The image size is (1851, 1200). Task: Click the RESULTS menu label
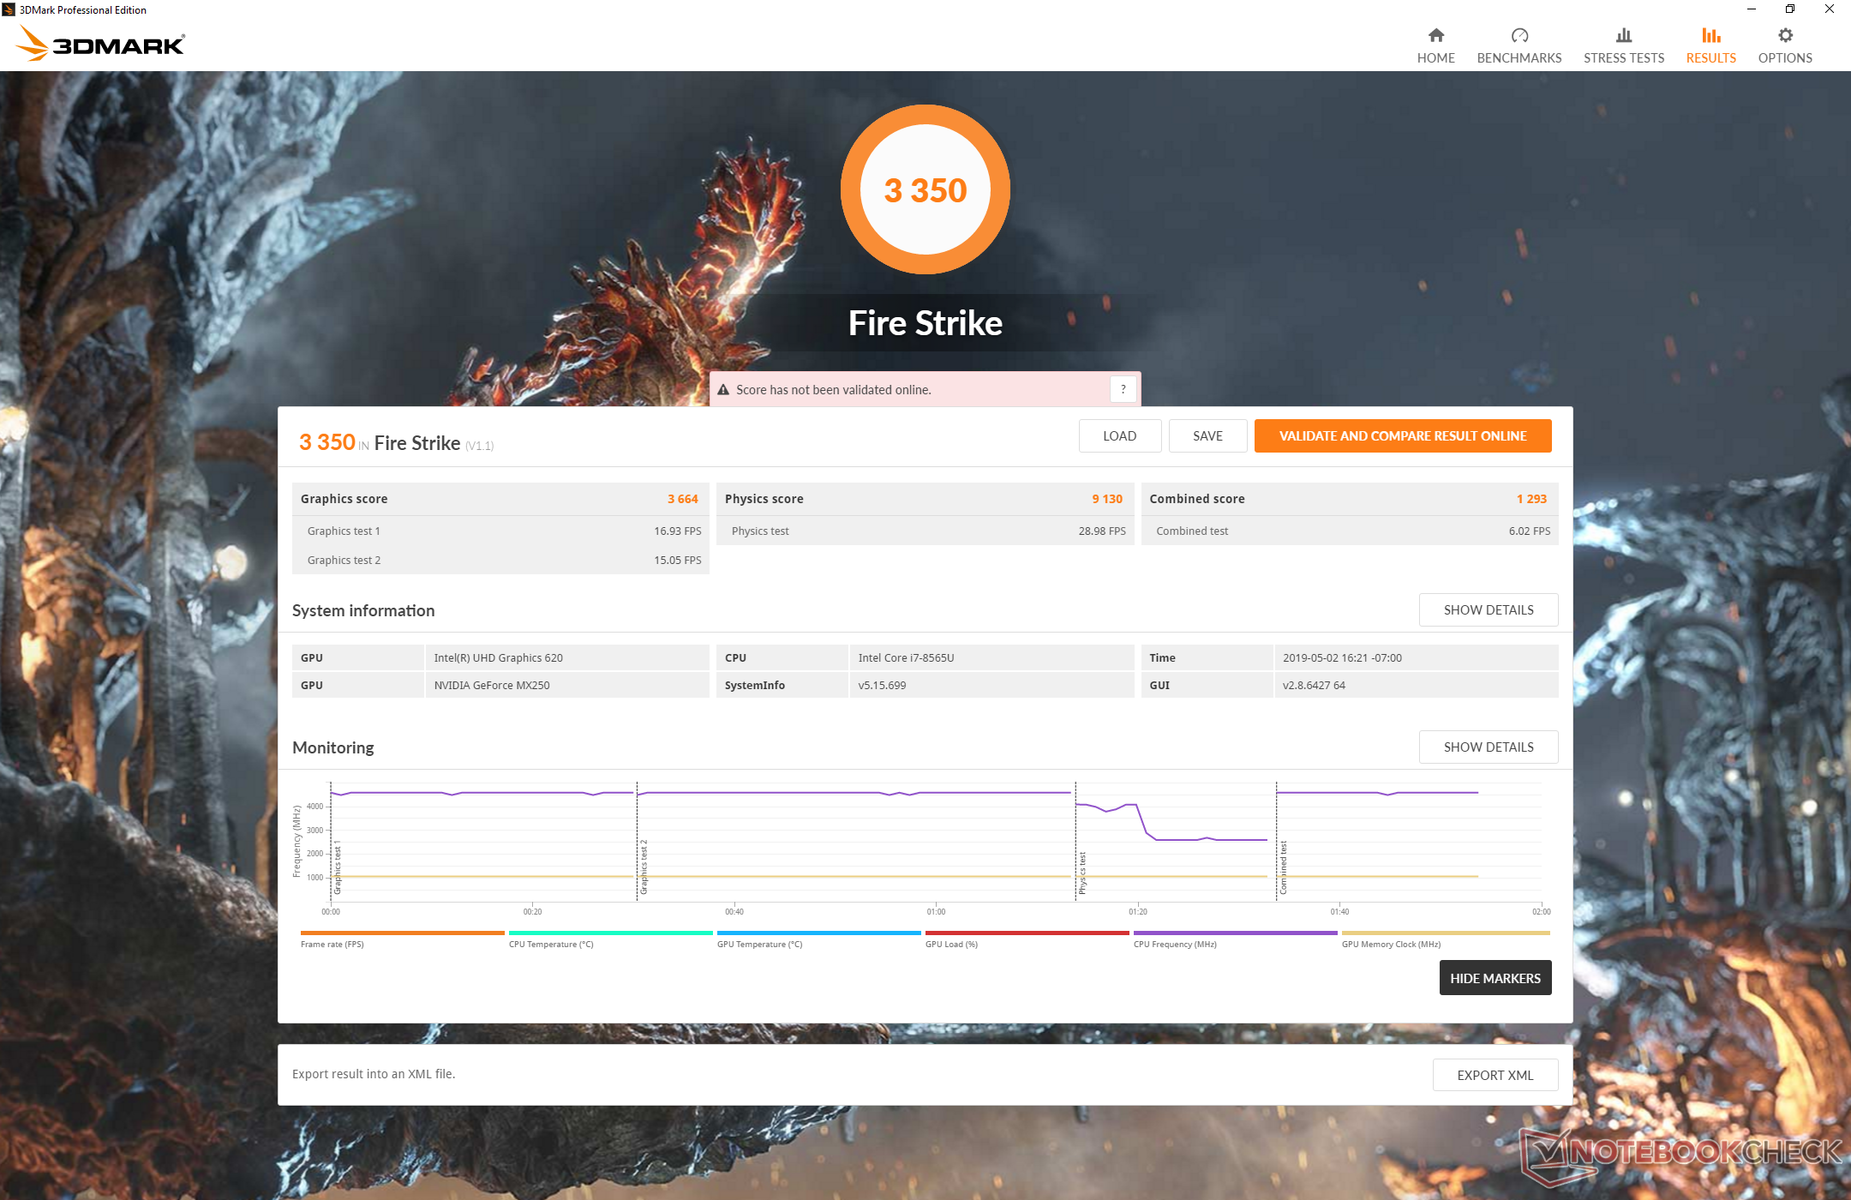point(1711,58)
